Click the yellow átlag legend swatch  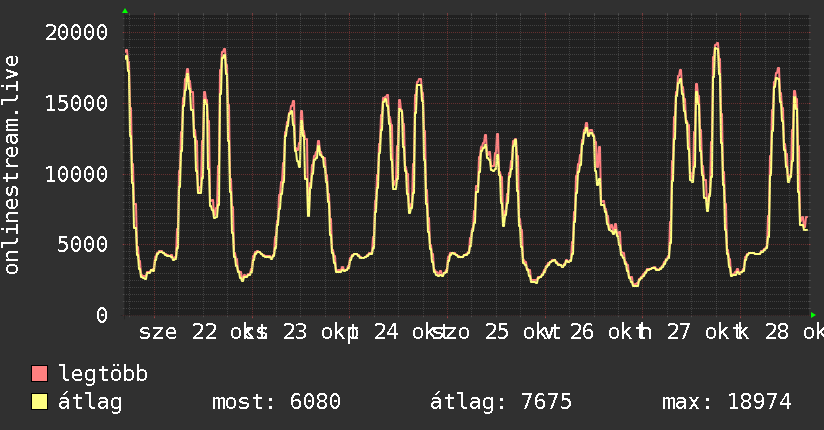pos(39,402)
